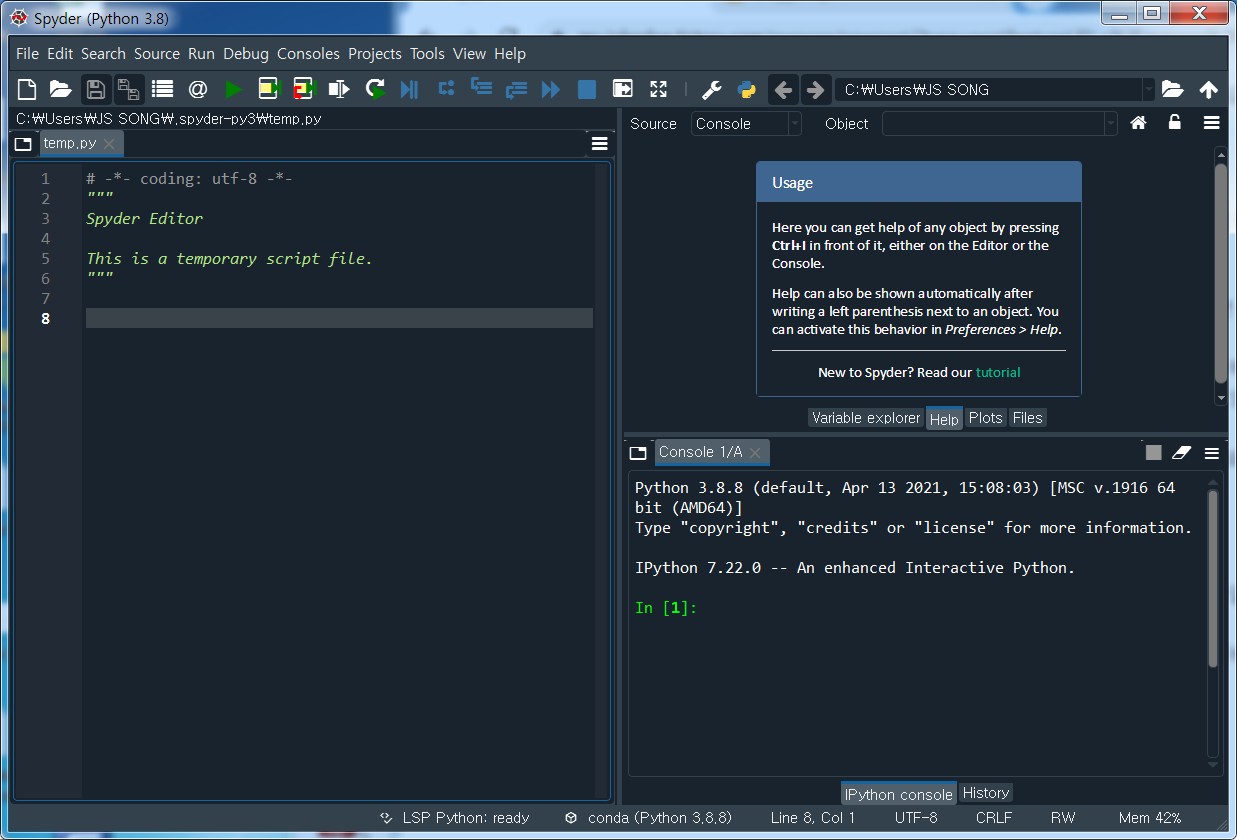Click the Help pane vertical scrollbar
The width and height of the screenshot is (1237, 840).
(1220, 275)
